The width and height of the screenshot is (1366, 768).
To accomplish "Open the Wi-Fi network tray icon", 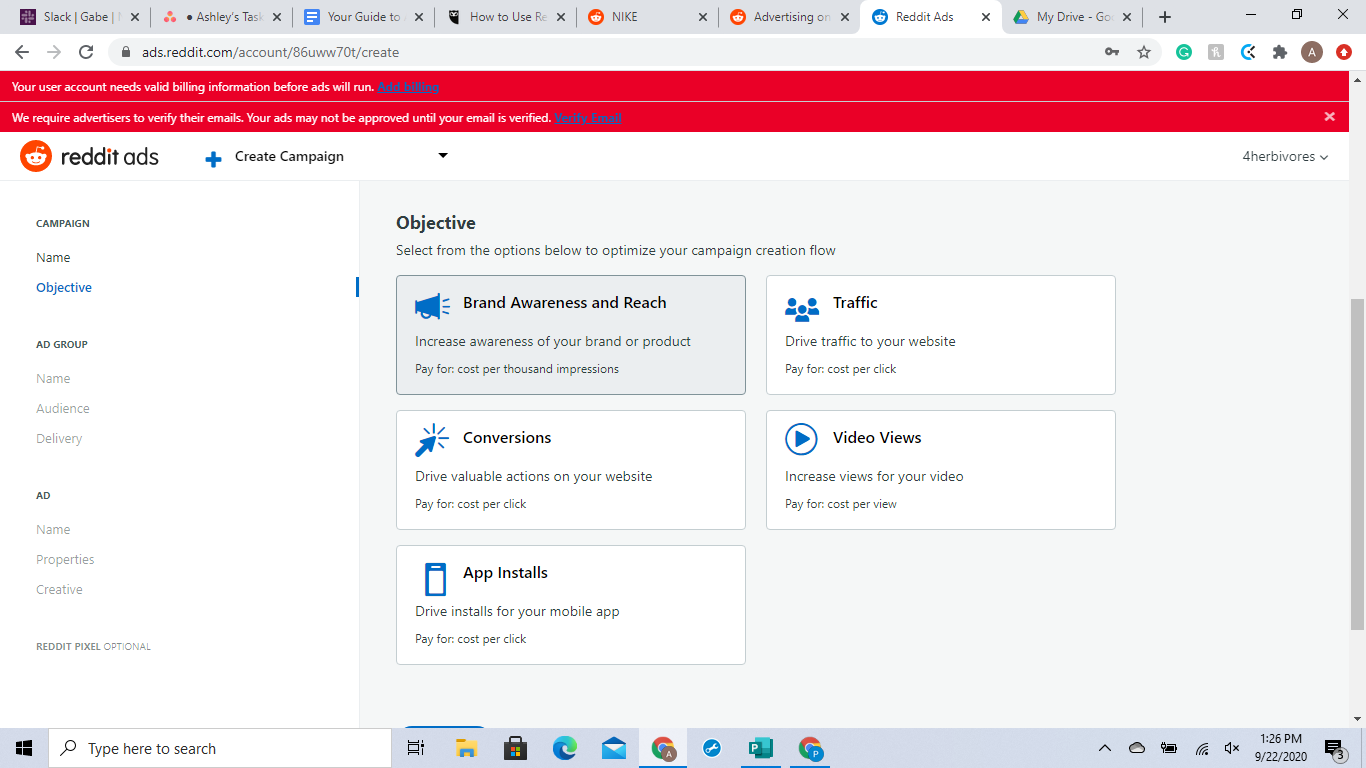I will pyautogui.click(x=1202, y=748).
